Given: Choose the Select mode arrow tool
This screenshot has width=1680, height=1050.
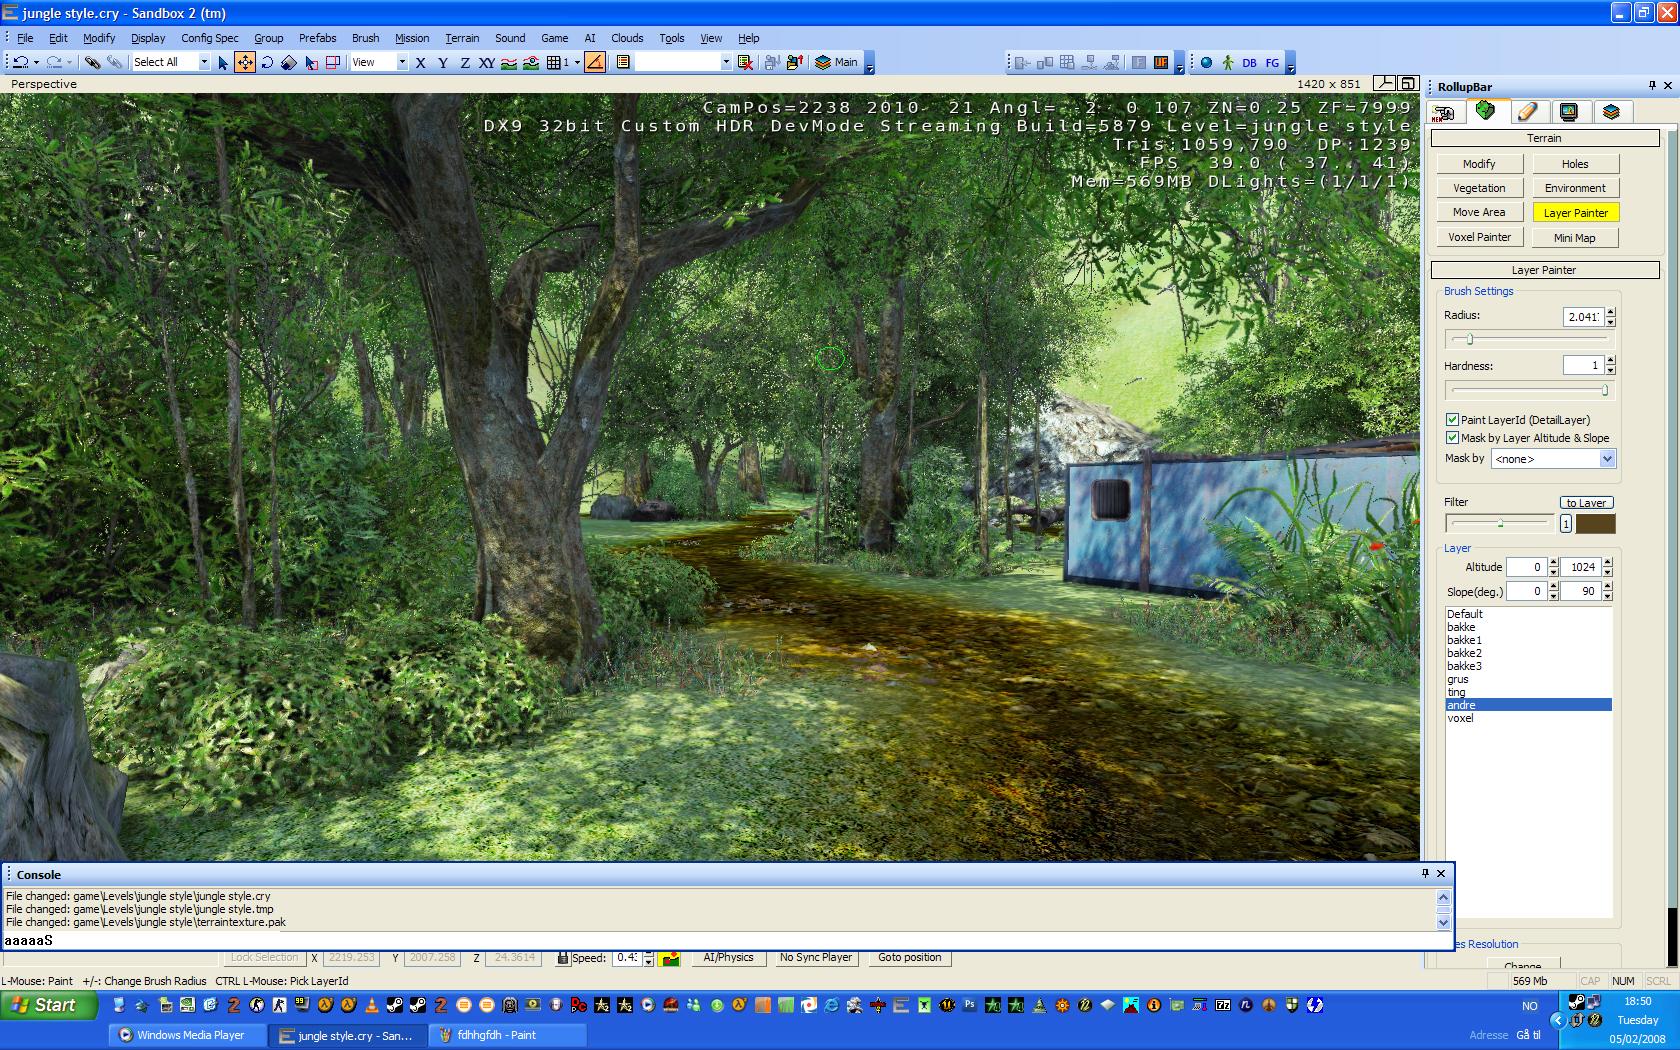Looking at the screenshot, I should 223,62.
